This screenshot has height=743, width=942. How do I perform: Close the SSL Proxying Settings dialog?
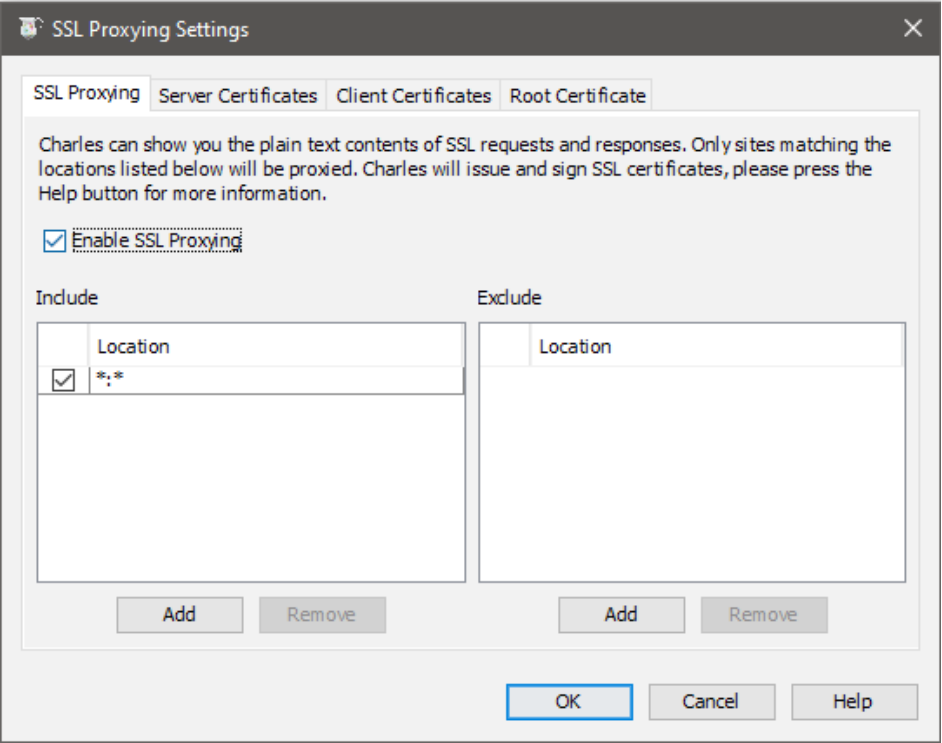coord(912,28)
